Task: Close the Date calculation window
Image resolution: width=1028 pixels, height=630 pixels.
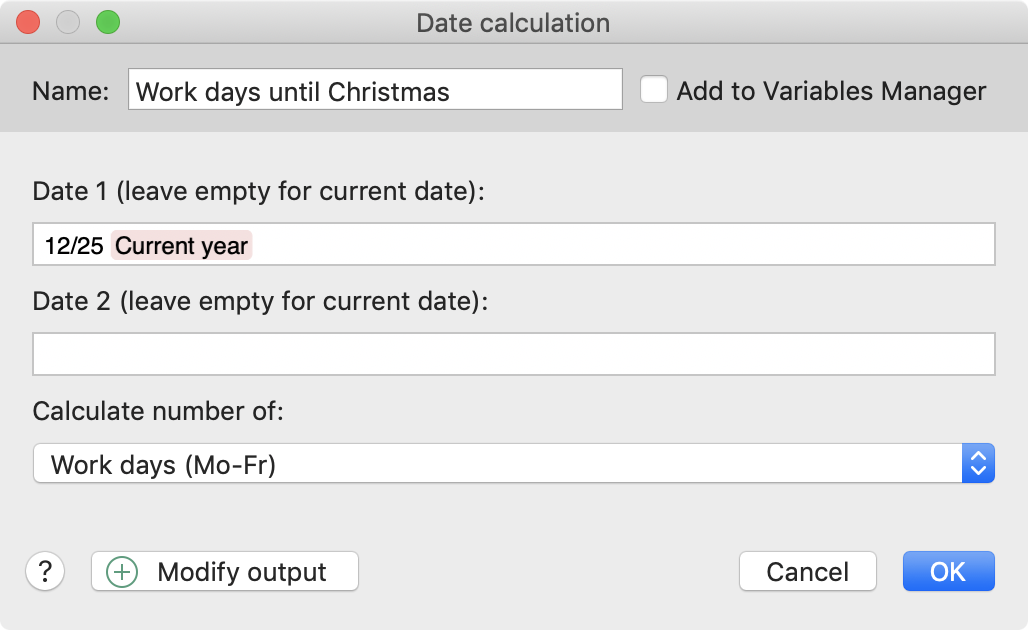Action: (x=28, y=22)
